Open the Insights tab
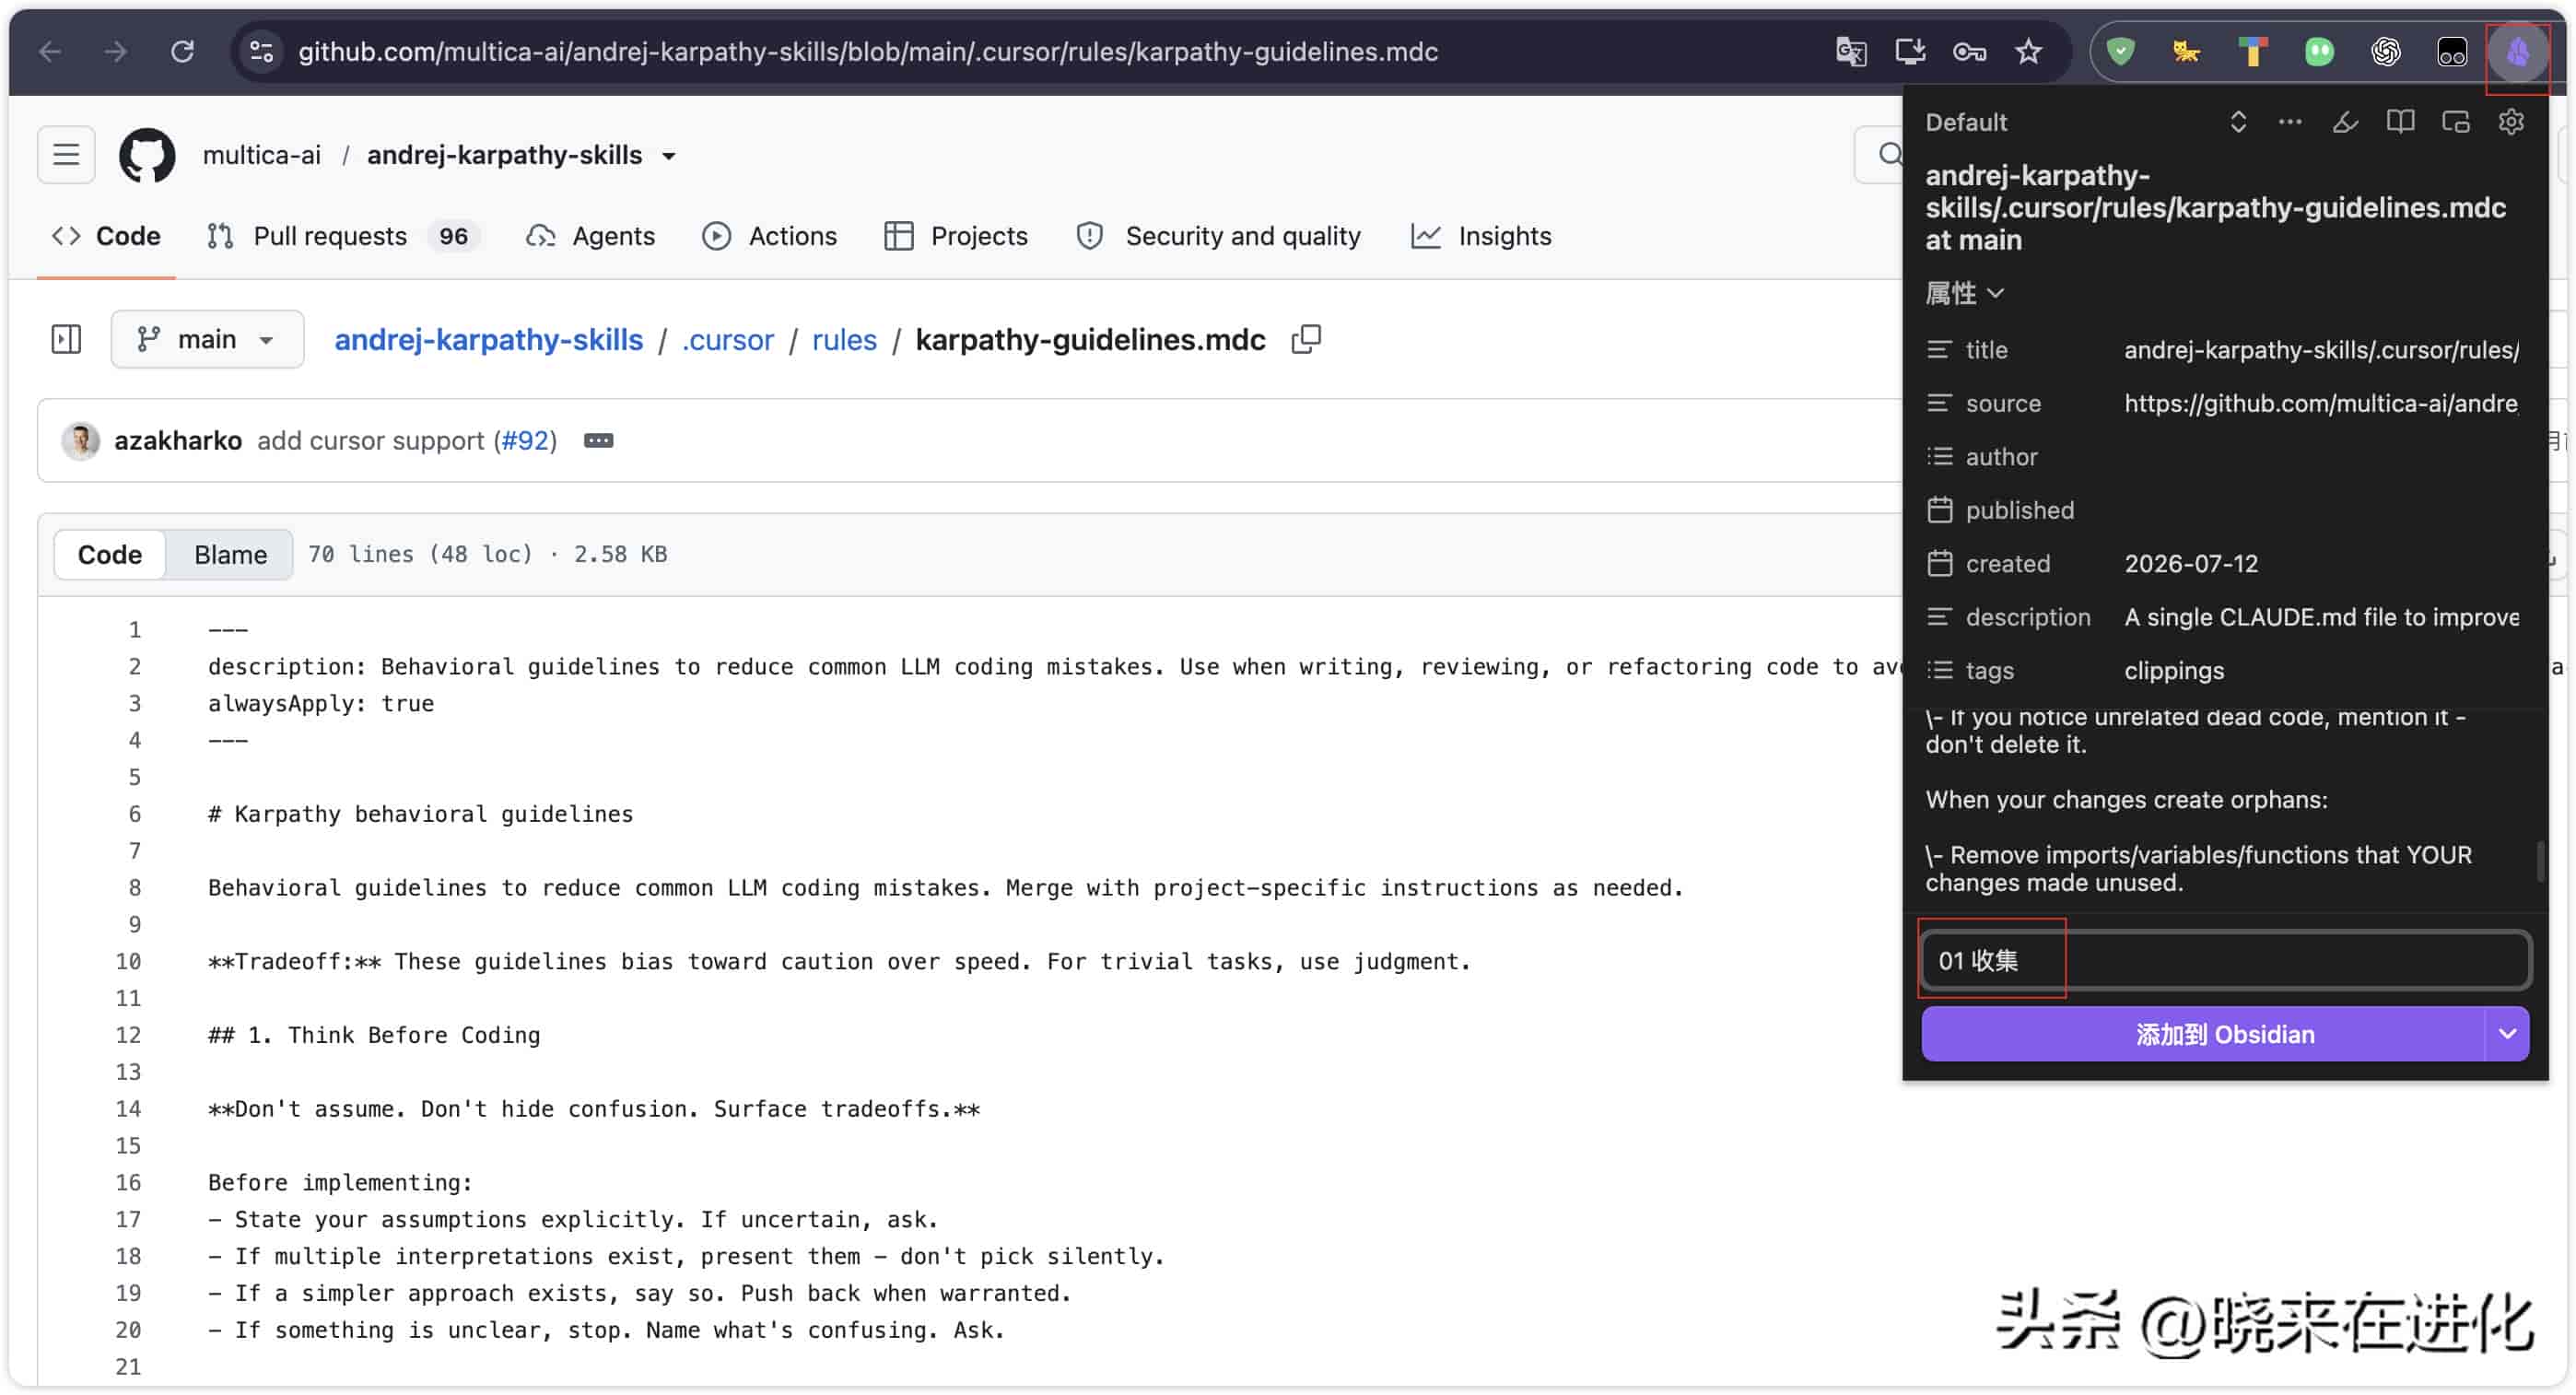 pos(1481,236)
